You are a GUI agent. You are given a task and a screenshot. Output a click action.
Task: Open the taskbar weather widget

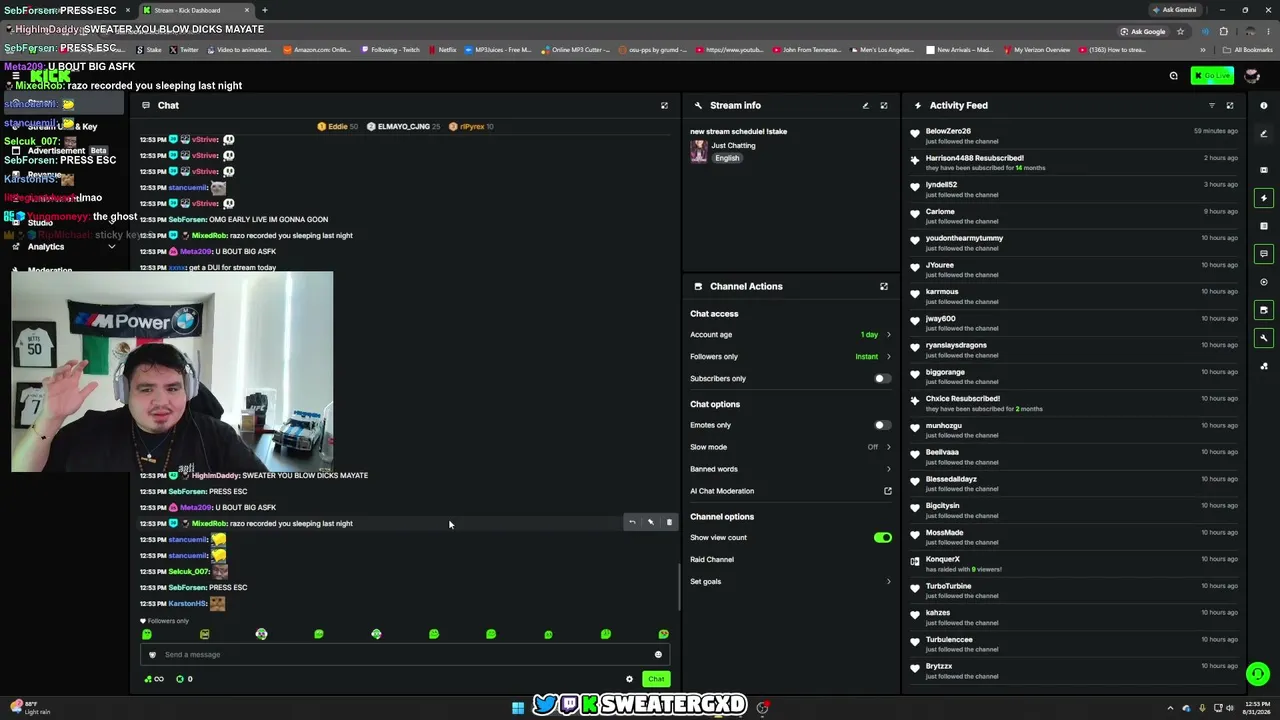coord(30,708)
